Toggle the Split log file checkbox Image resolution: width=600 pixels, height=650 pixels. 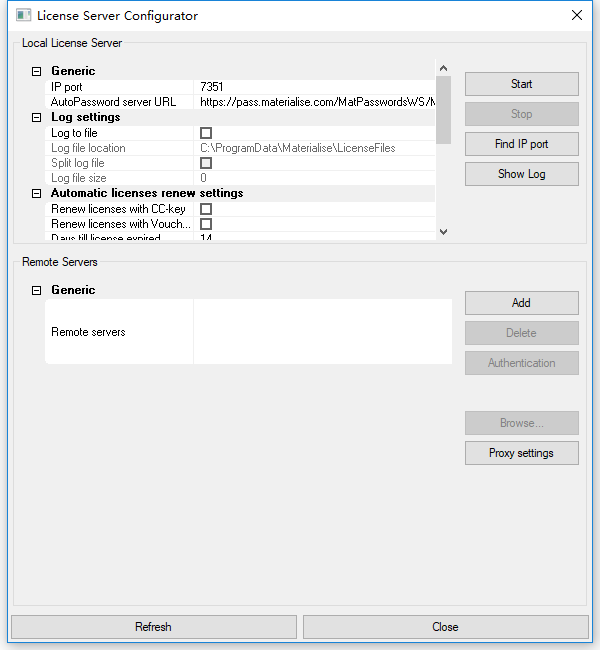pos(206,163)
